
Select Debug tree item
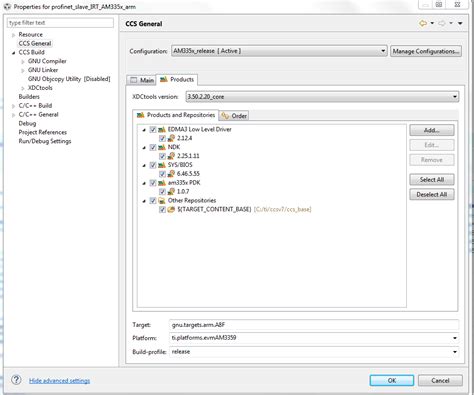(27, 123)
